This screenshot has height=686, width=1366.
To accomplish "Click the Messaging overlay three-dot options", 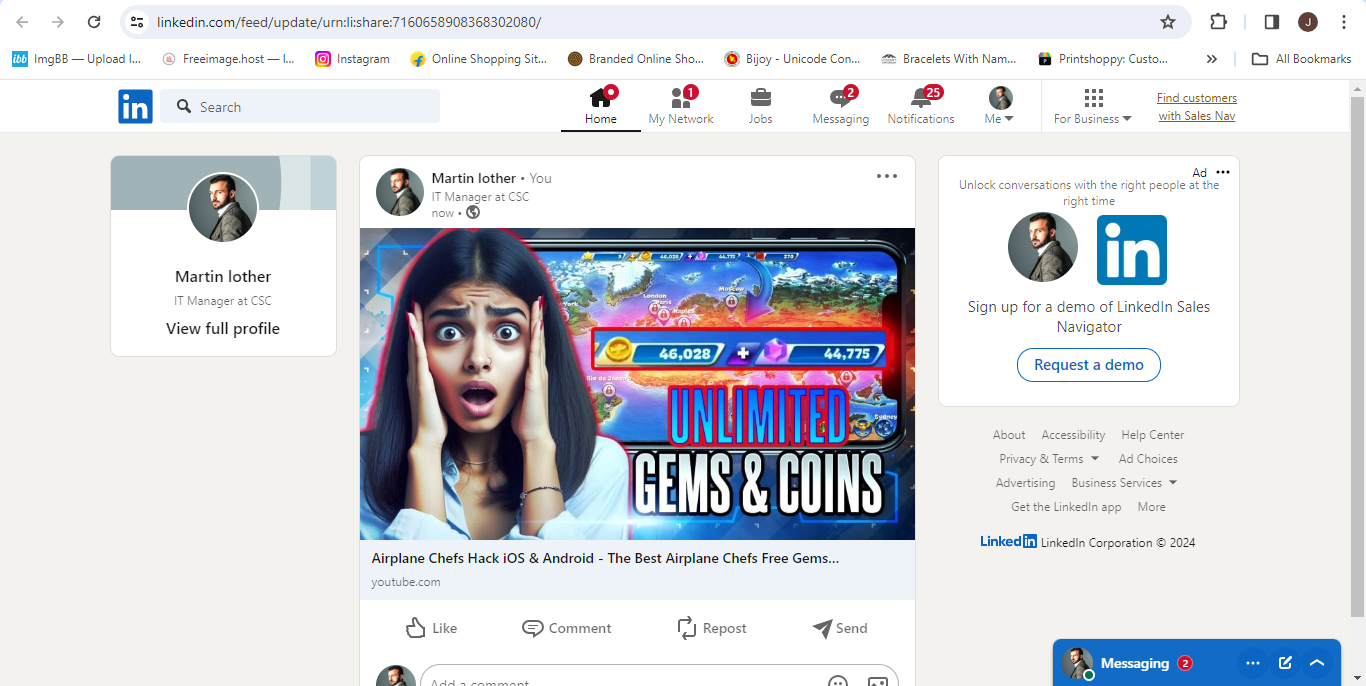I will [x=1253, y=663].
